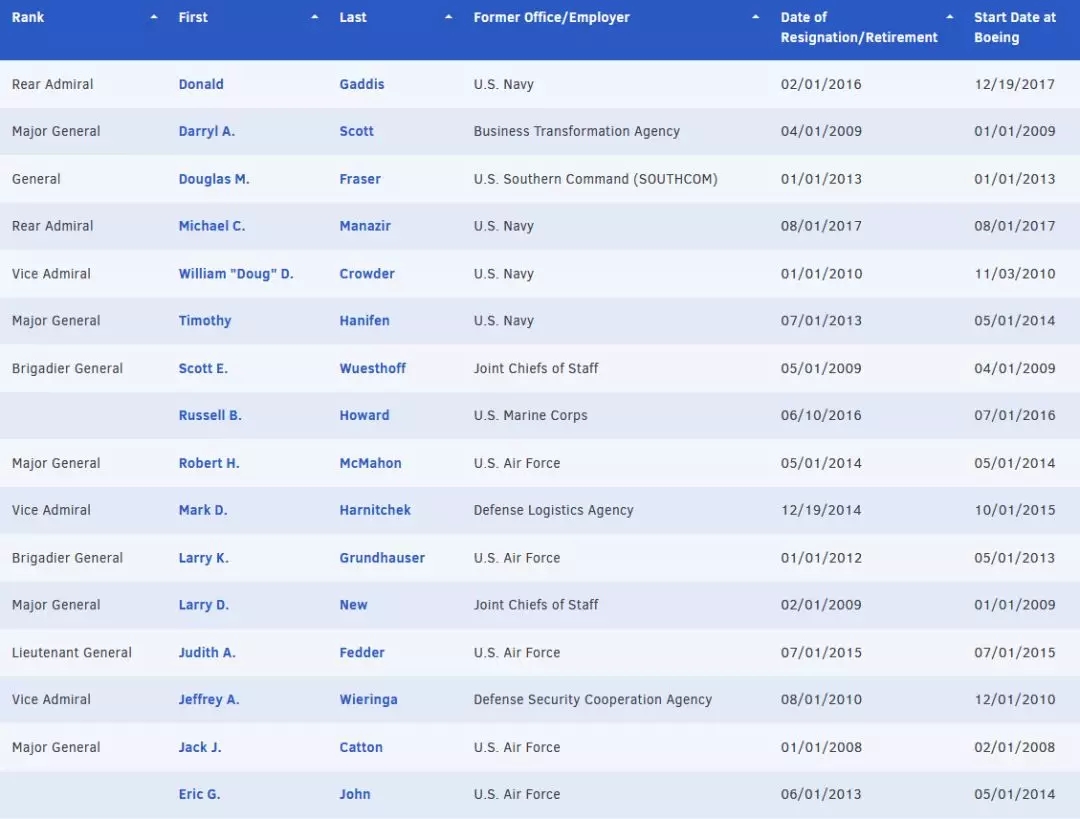Click the Harnitchek link
1080x819 pixels.
[375, 510]
